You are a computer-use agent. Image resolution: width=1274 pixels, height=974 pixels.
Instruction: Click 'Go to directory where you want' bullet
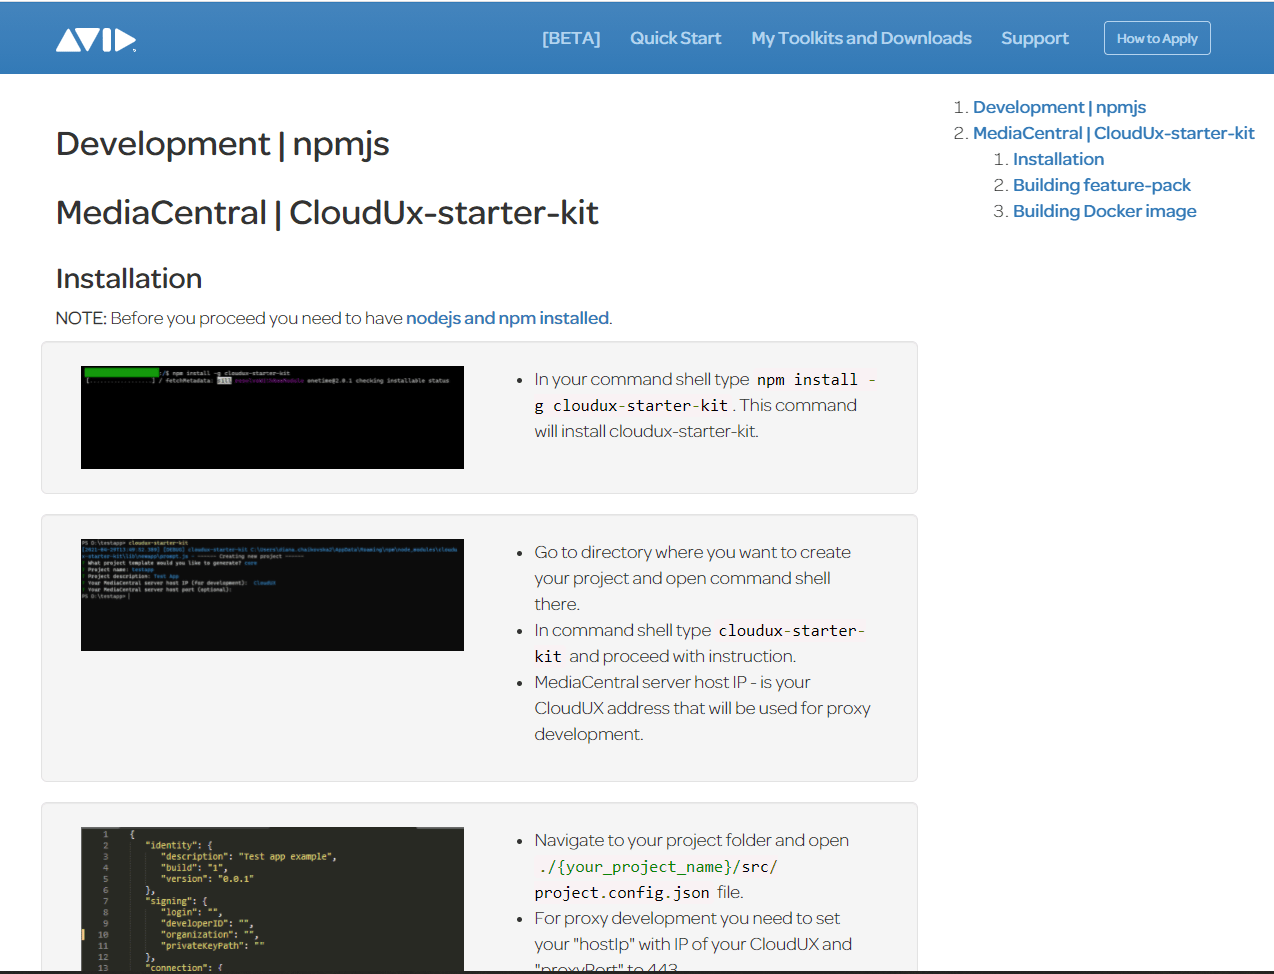(692, 578)
